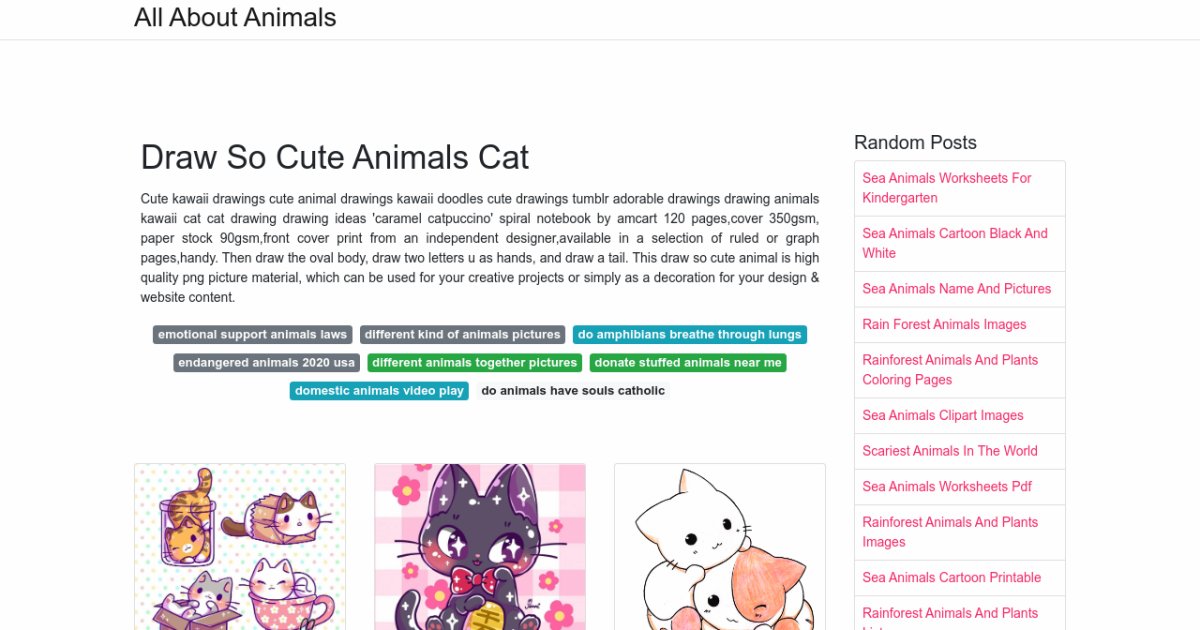This screenshot has width=1200, height=630.
Task: Open the cats in jars and boxes thumbnail
Action: 240,546
